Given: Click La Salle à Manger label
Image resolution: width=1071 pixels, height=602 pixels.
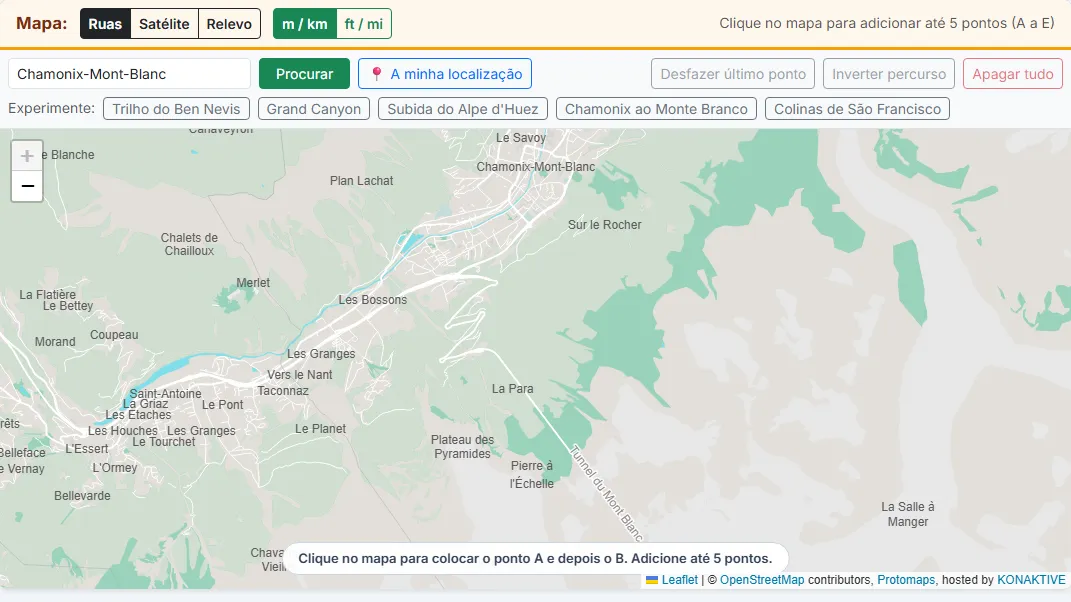Looking at the screenshot, I should pyautogui.click(x=908, y=514).
